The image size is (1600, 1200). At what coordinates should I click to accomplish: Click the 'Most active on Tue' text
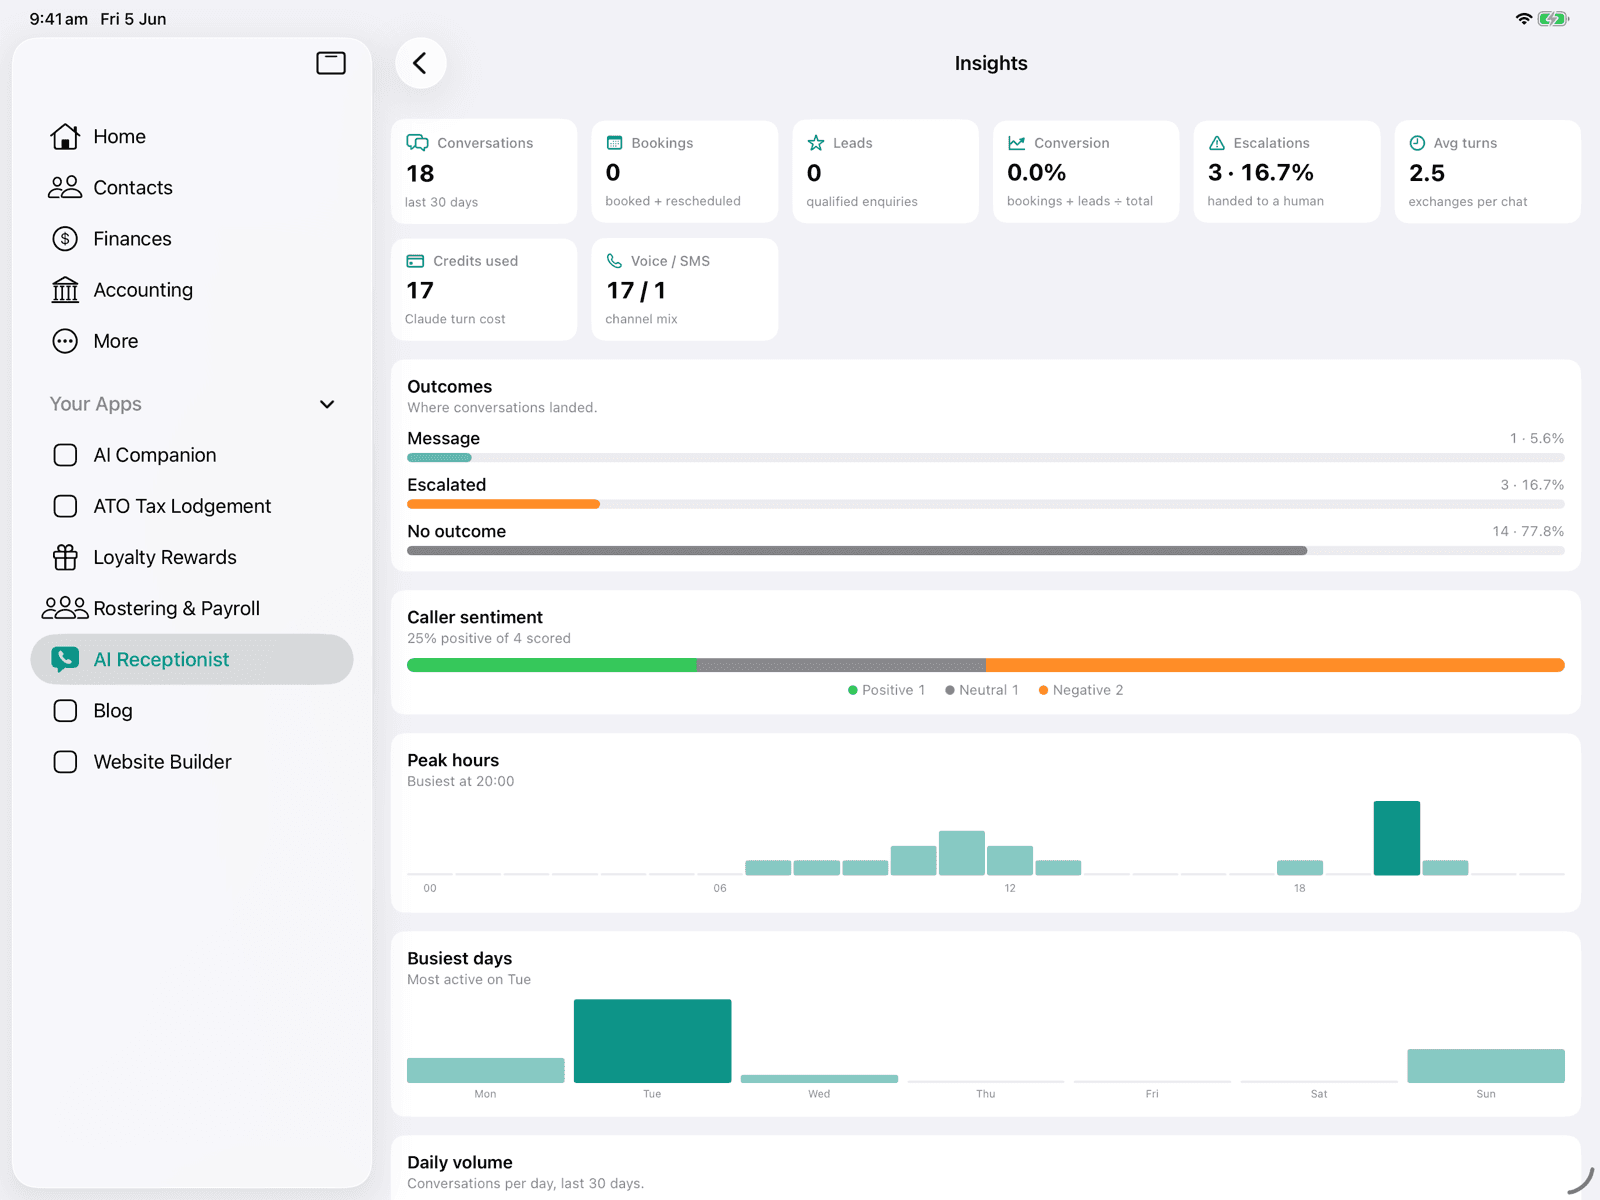click(x=469, y=980)
